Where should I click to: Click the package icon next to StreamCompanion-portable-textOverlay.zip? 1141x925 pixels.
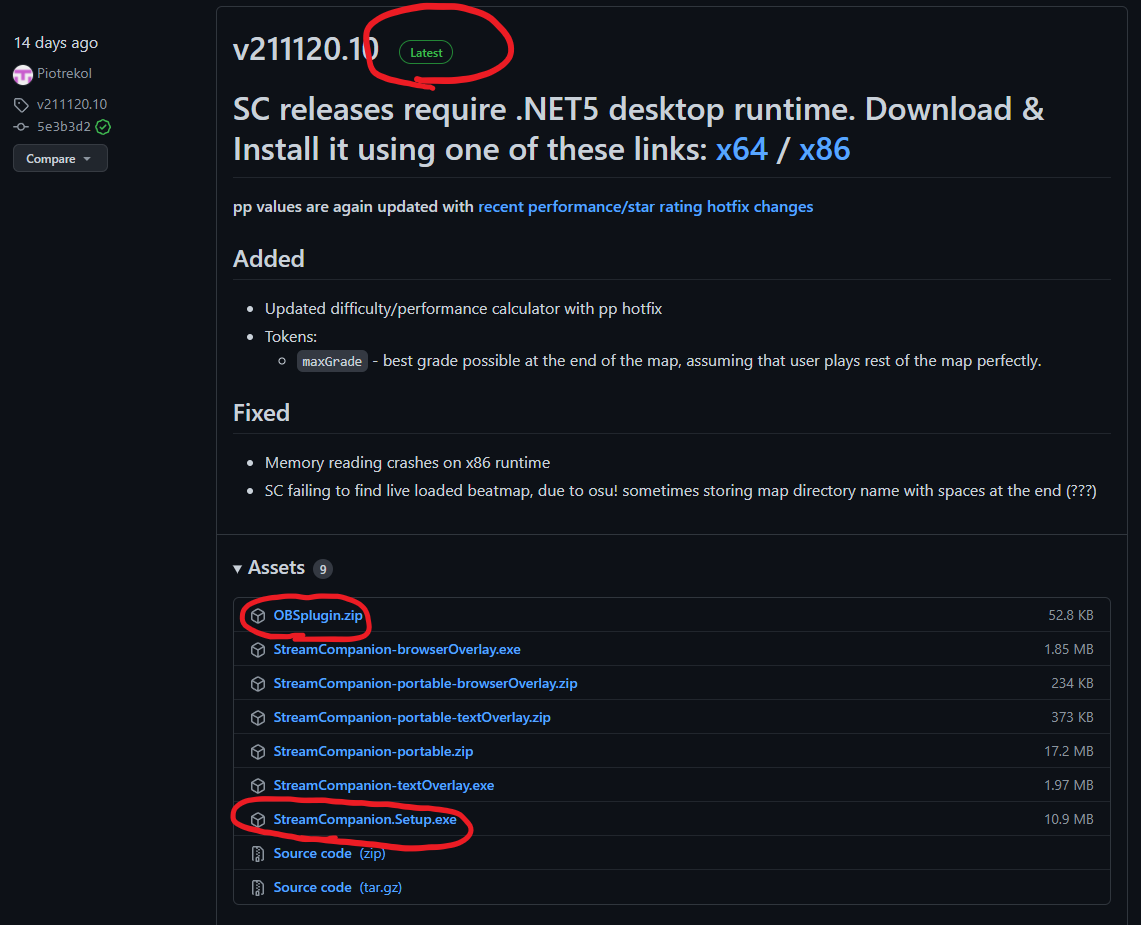[x=258, y=718]
